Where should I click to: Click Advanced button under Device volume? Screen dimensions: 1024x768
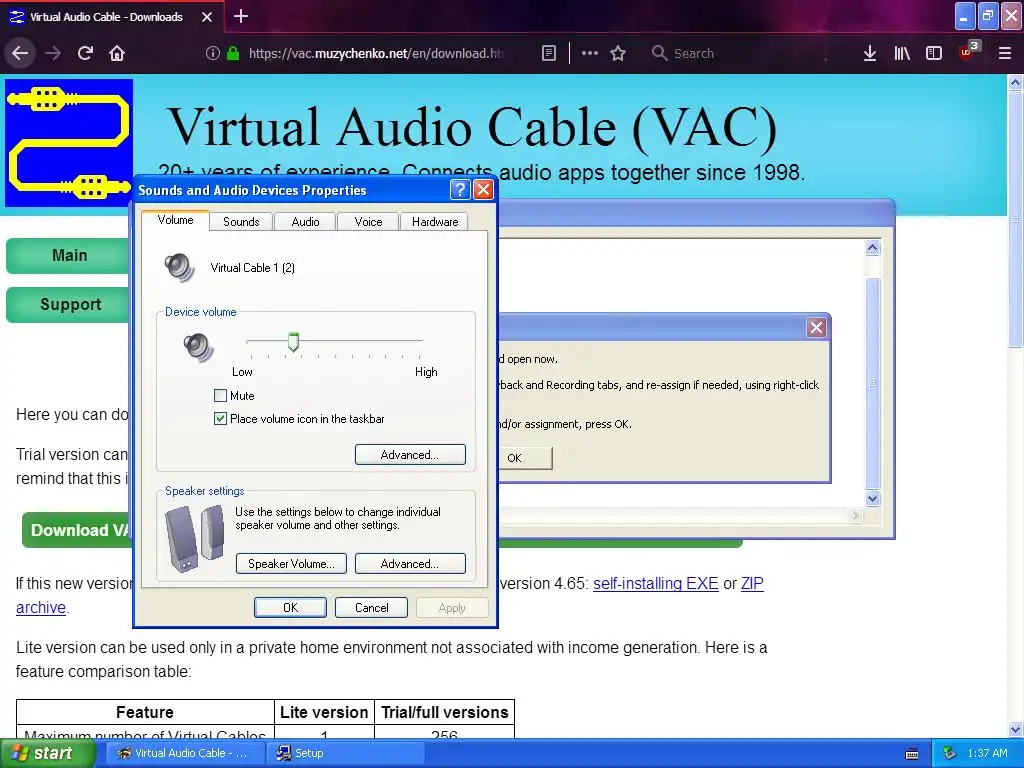click(410, 455)
